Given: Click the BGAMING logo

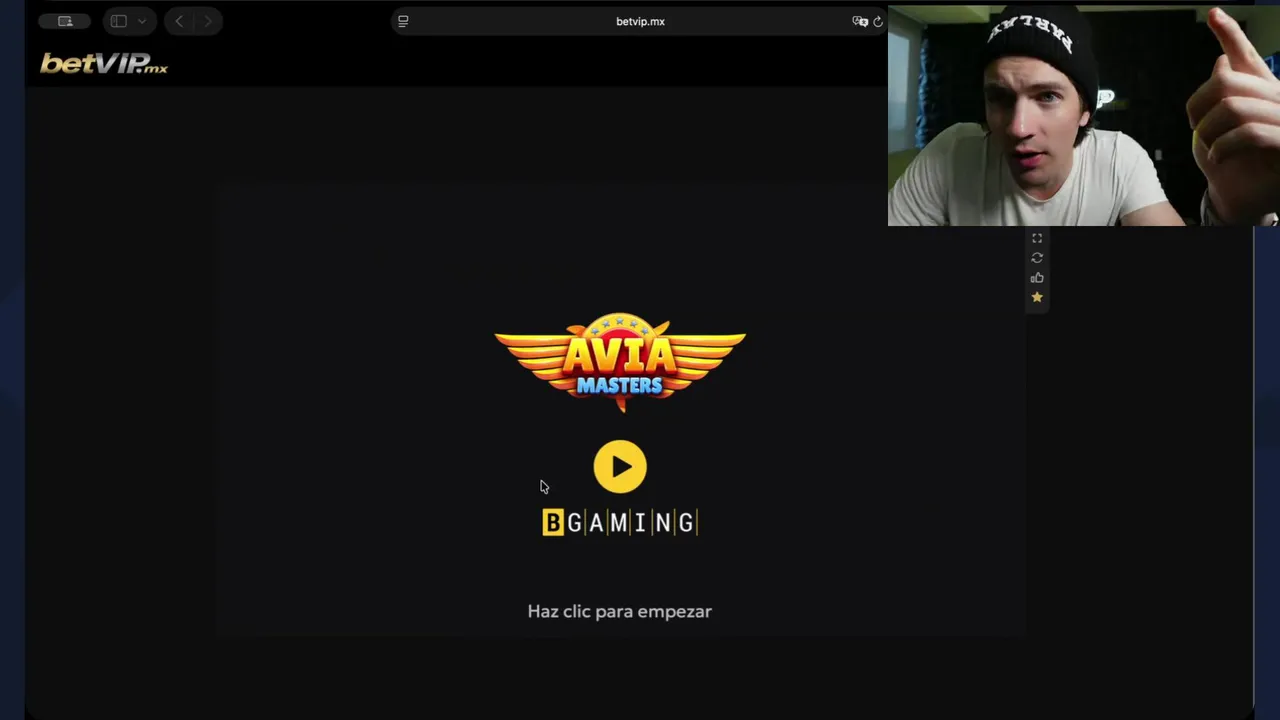Looking at the screenshot, I should coord(620,522).
